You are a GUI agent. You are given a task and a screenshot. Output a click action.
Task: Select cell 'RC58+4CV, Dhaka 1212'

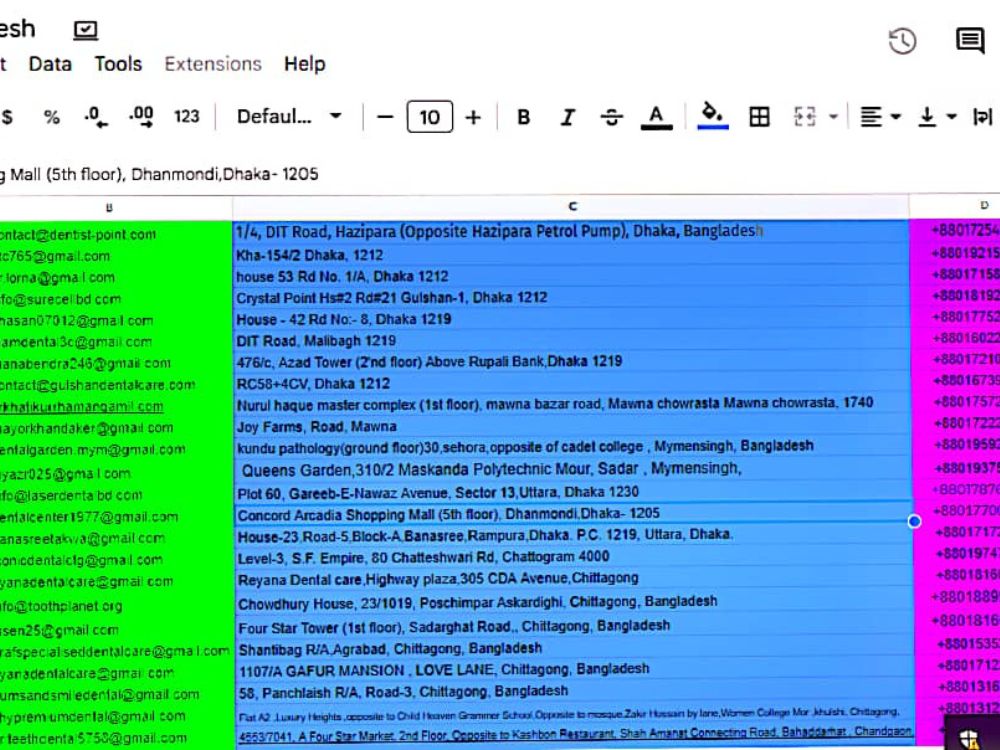(571, 383)
